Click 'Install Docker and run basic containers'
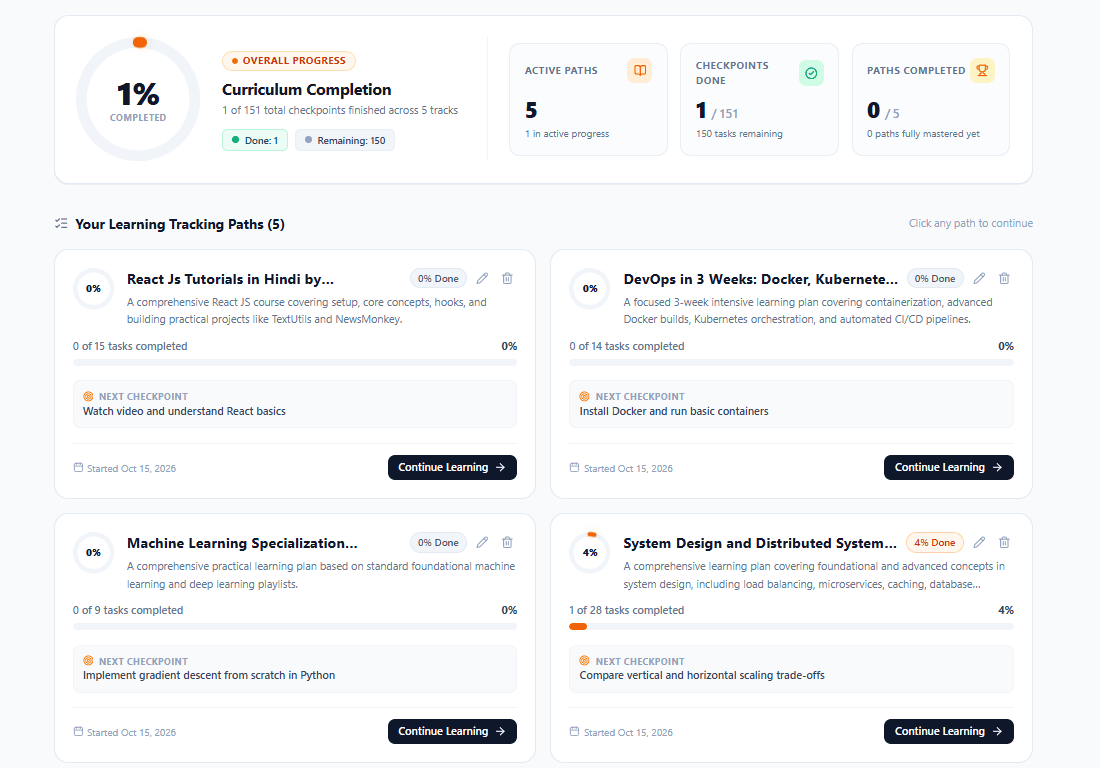This screenshot has width=1100, height=768. tap(674, 411)
